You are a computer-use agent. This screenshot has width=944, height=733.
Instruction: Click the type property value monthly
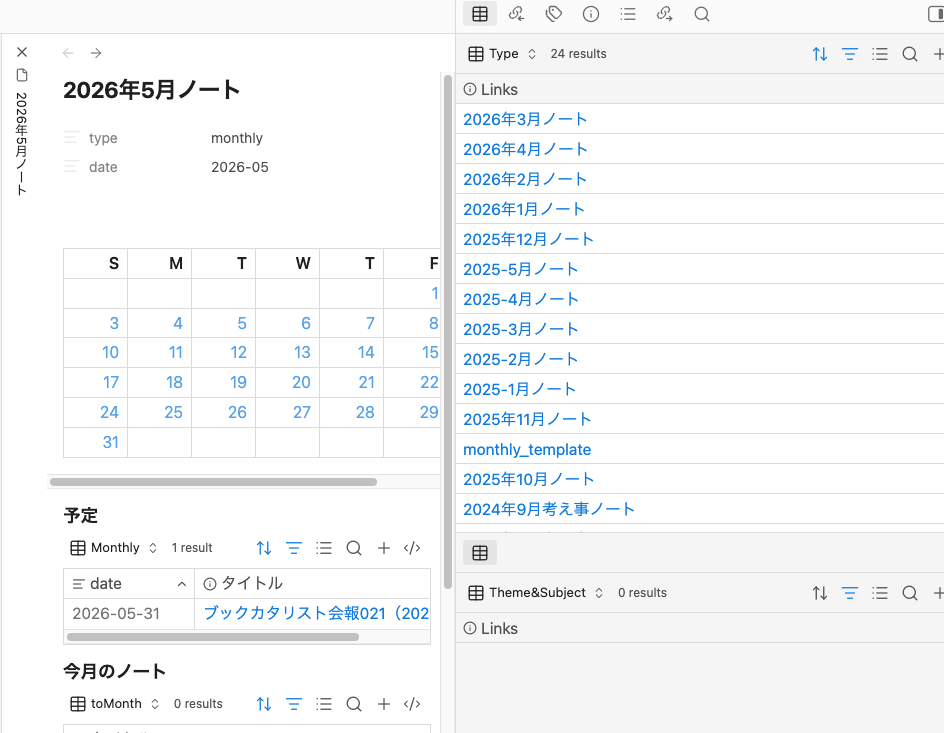[x=237, y=138]
